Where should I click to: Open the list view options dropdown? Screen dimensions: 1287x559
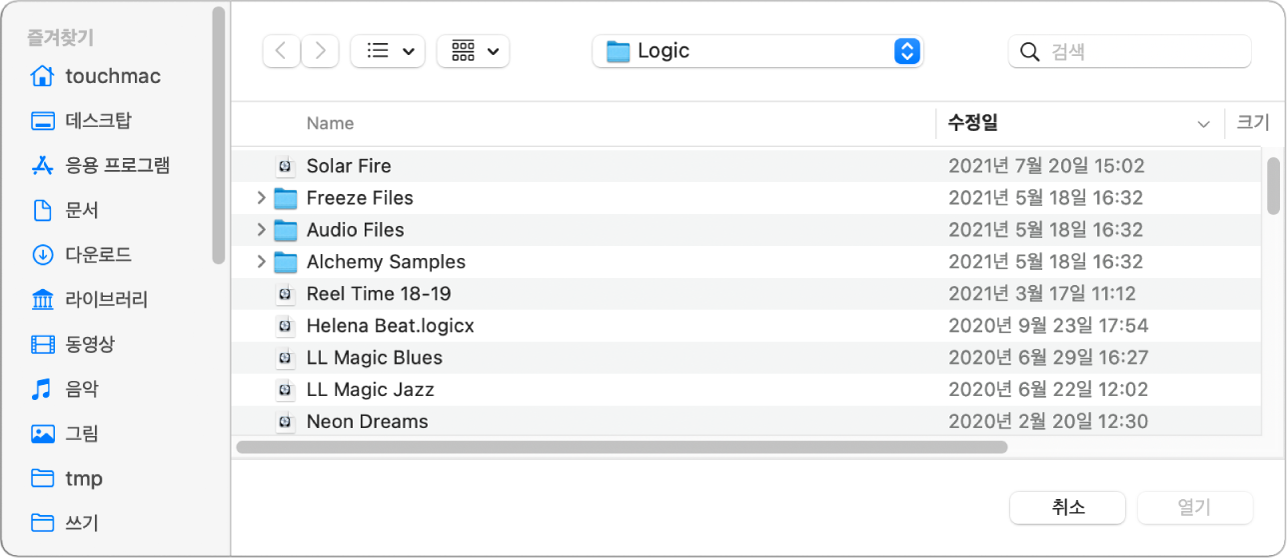(388, 51)
